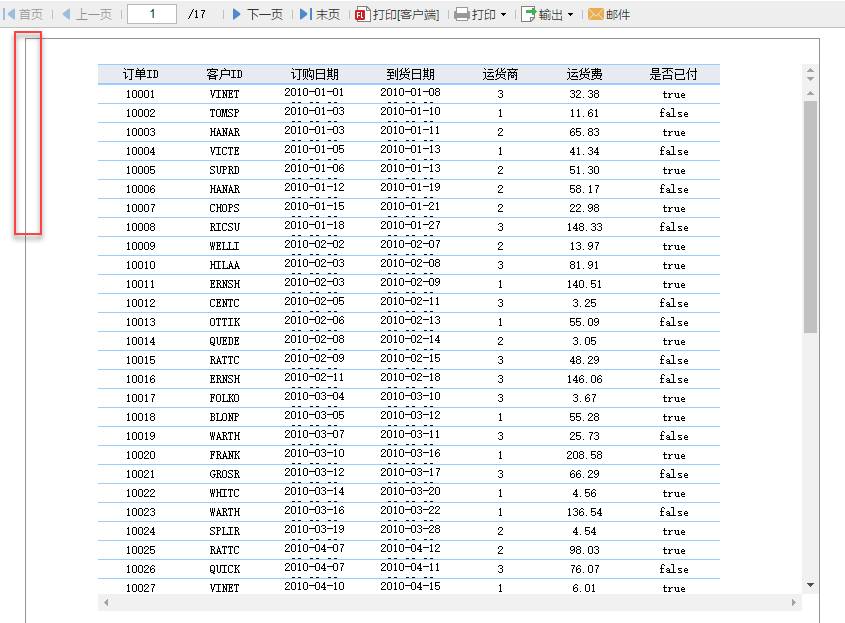Select customer cell FOLKO
Screen dimensions: 845x623
point(224,398)
